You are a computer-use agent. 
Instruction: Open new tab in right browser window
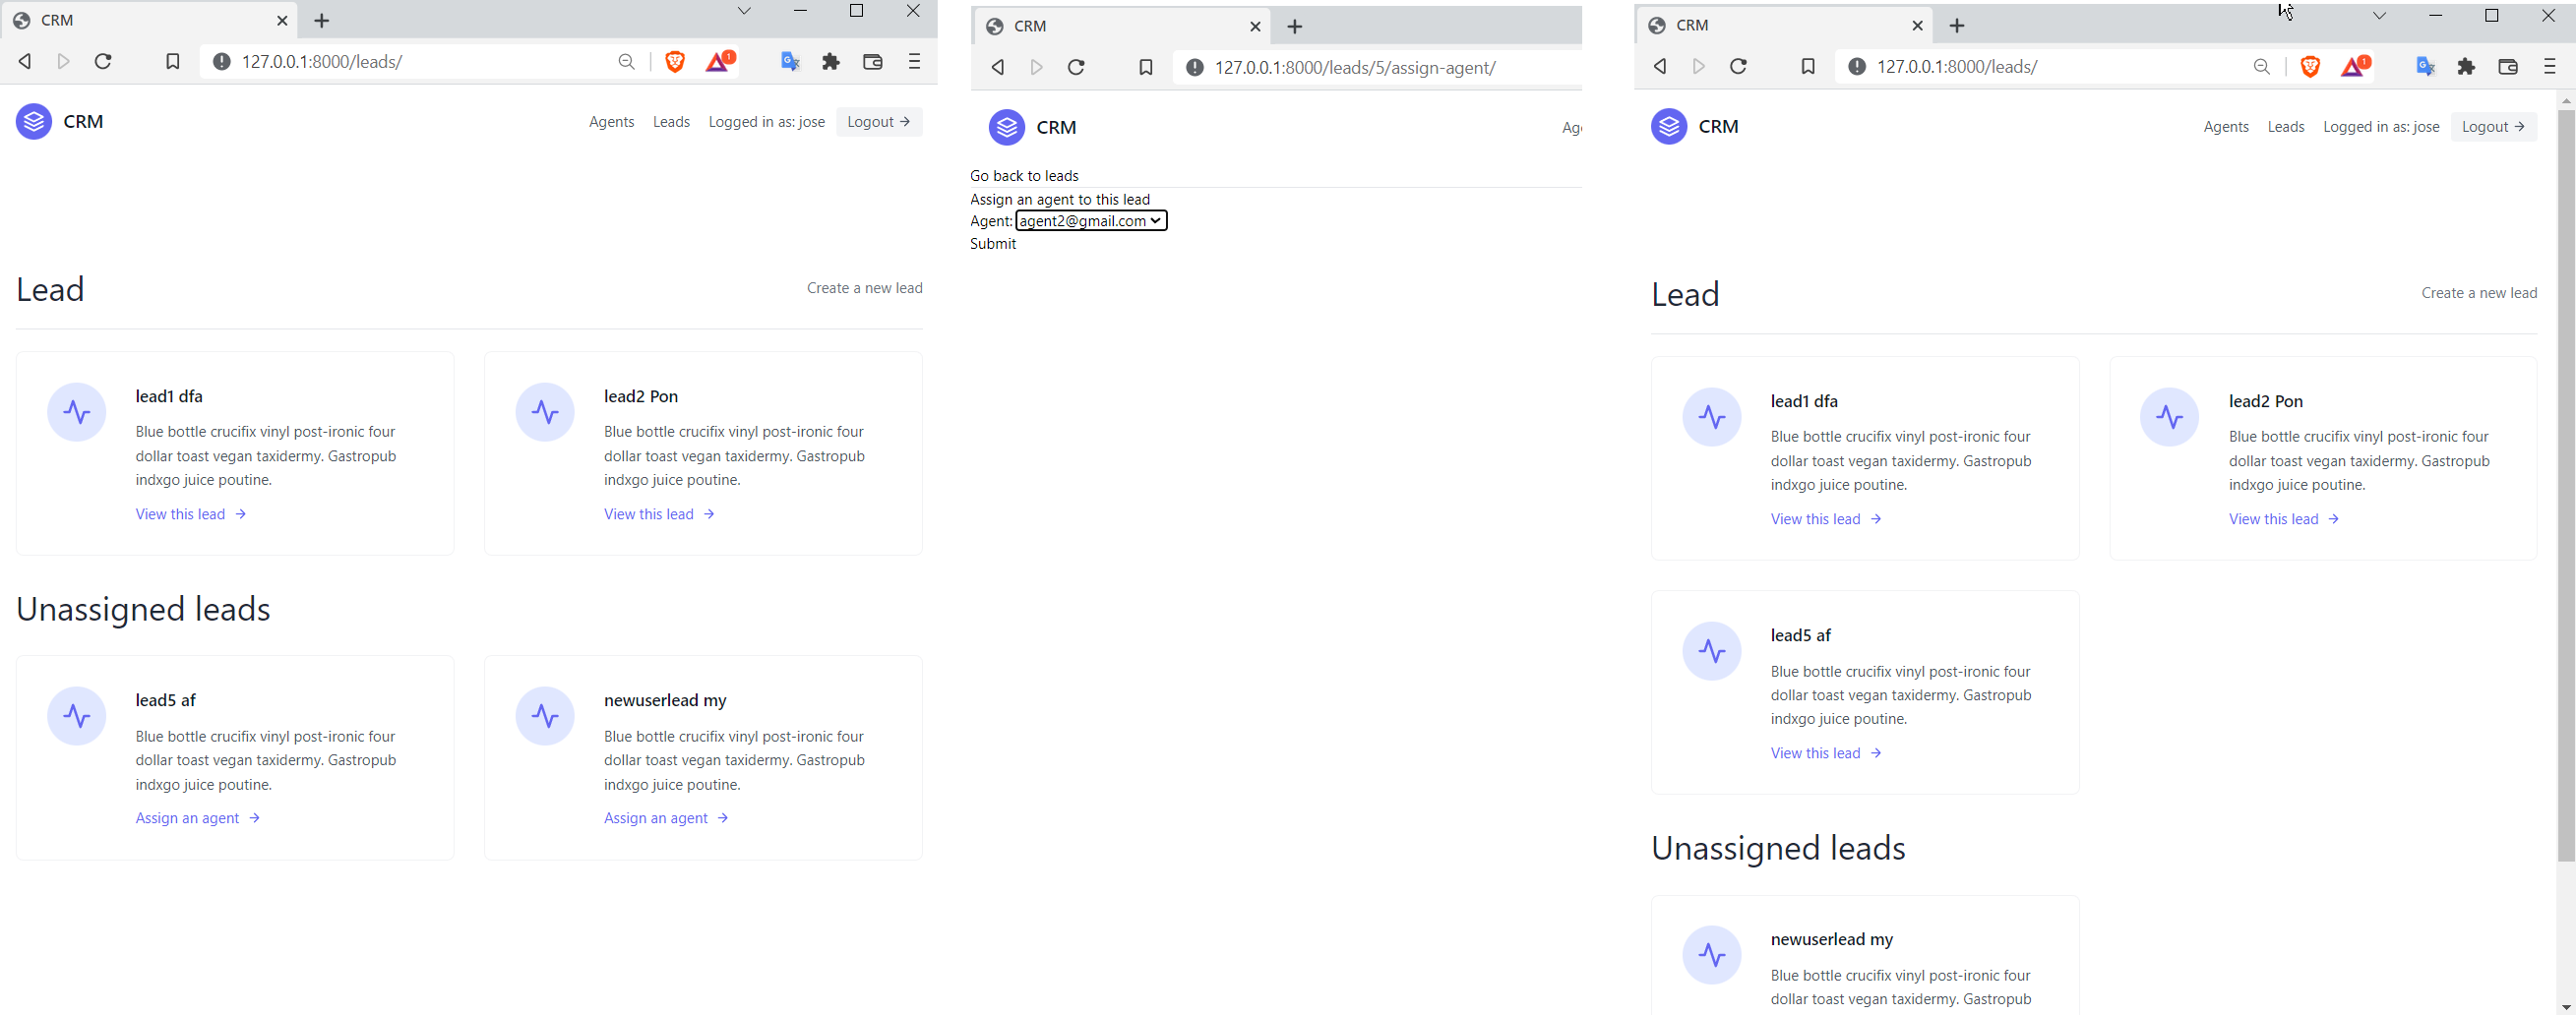coord(1957,25)
